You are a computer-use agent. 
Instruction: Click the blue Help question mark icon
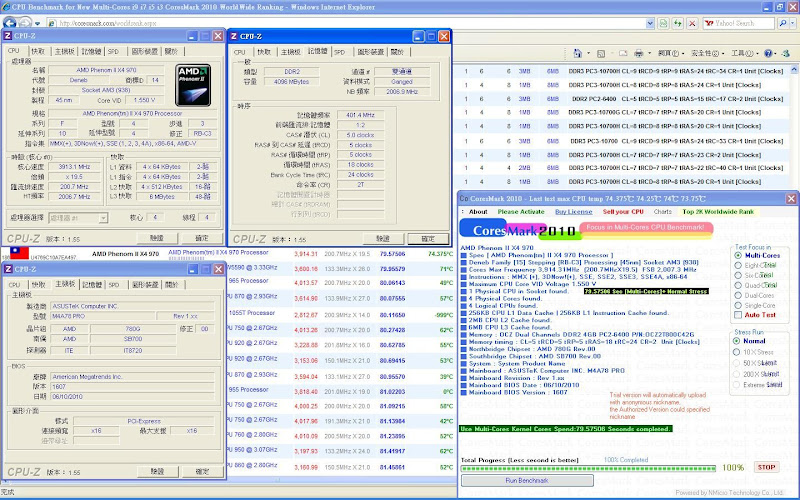tap(768, 53)
